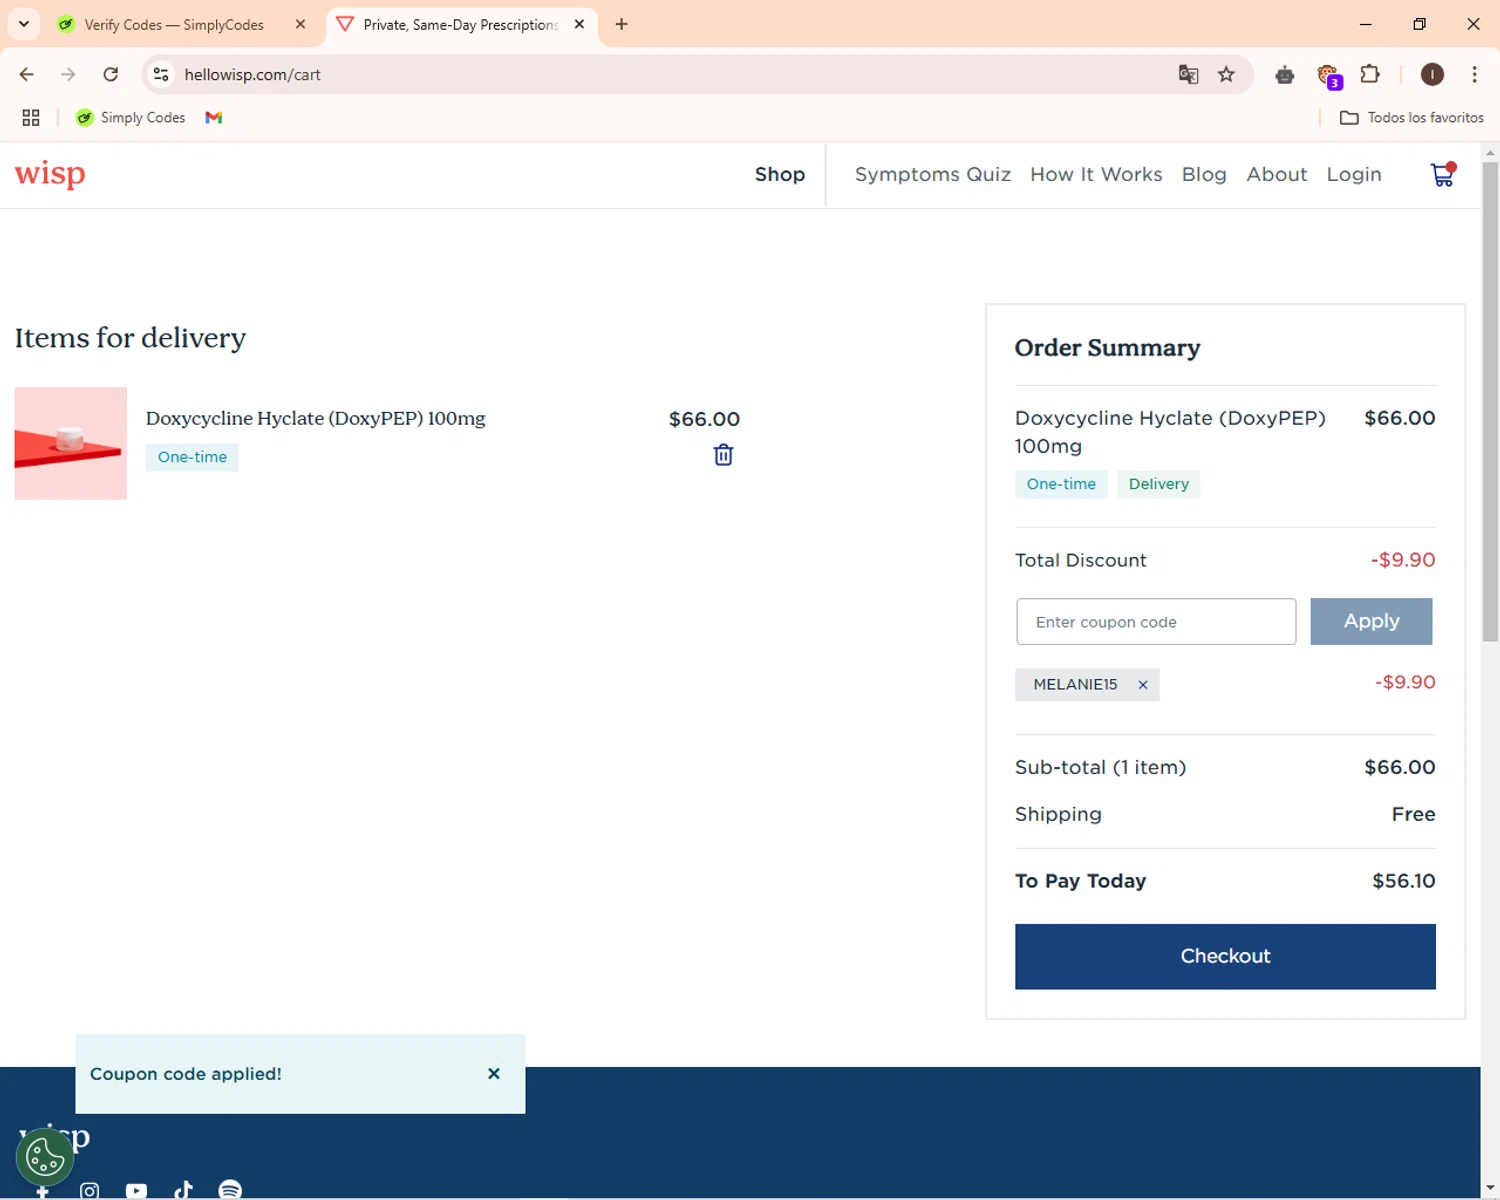Viewport: 1500px width, 1200px height.
Task: Delete Doxycycline item with the trash icon
Action: (723, 455)
